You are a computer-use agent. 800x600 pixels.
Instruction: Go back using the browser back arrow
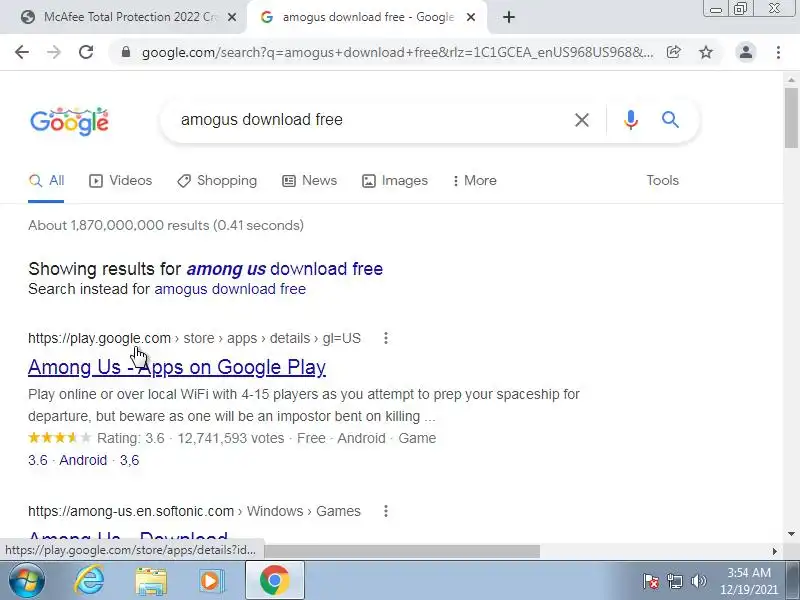(x=22, y=52)
